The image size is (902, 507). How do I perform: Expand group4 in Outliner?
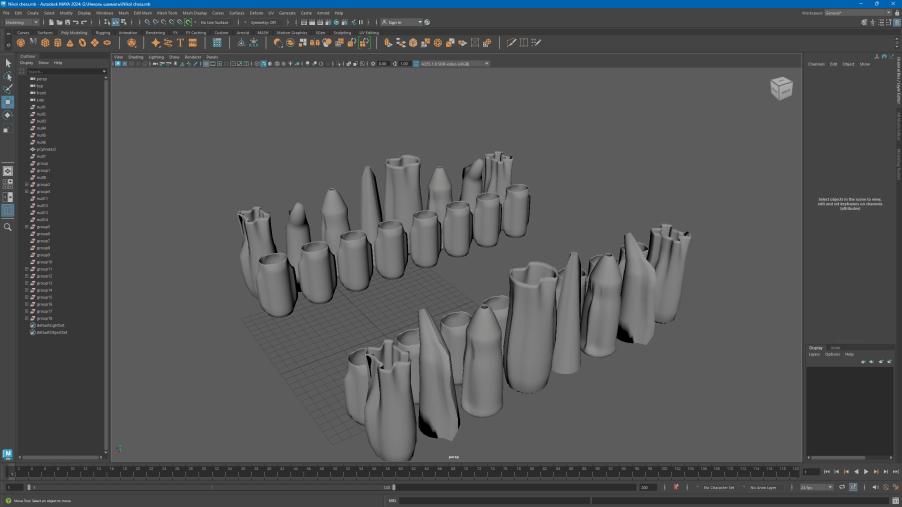(x=26, y=192)
